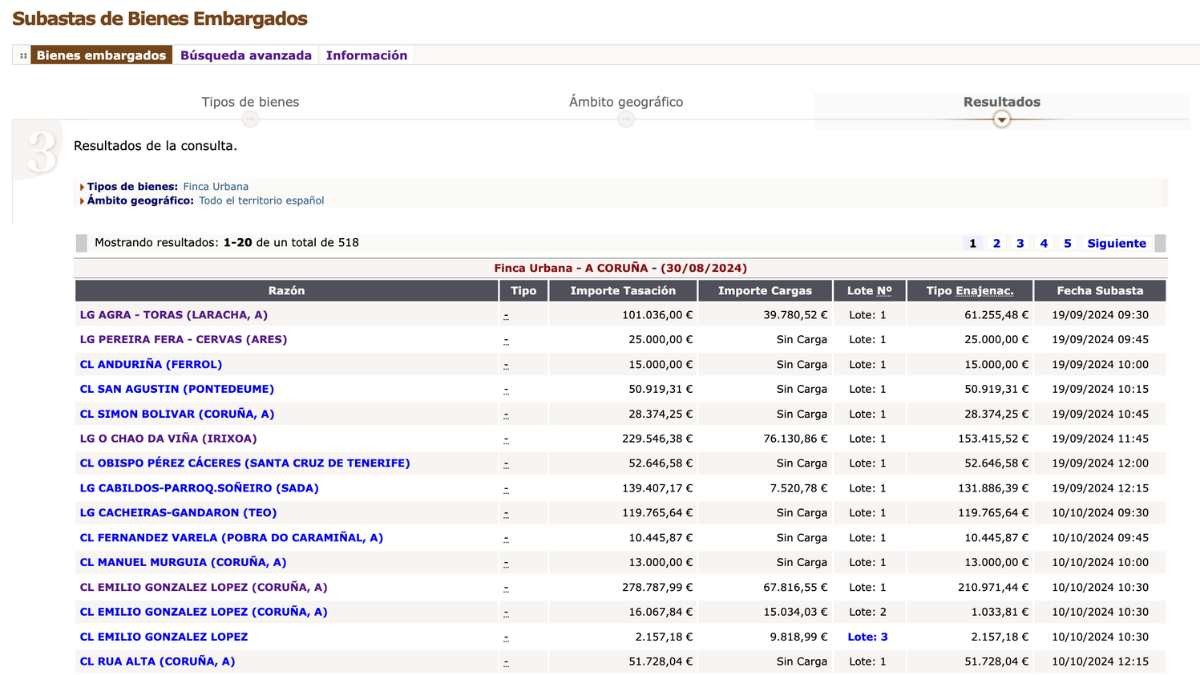This screenshot has height=675, width=1200.
Task: Click Subastas de Bienes Embargados page title
Action: 160,19
